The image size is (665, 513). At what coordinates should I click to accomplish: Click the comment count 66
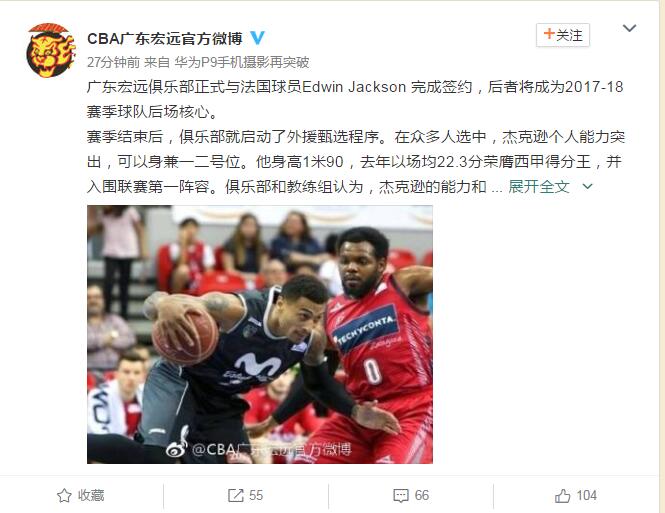click(422, 495)
